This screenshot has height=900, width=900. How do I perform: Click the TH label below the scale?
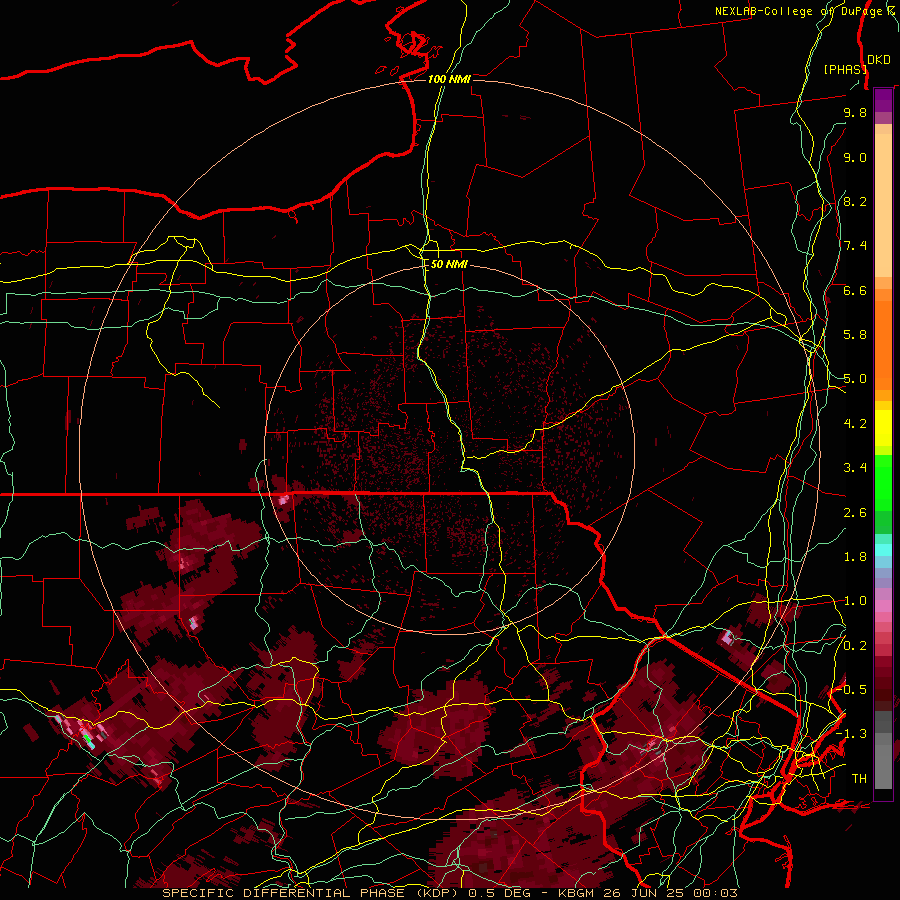tap(859, 779)
